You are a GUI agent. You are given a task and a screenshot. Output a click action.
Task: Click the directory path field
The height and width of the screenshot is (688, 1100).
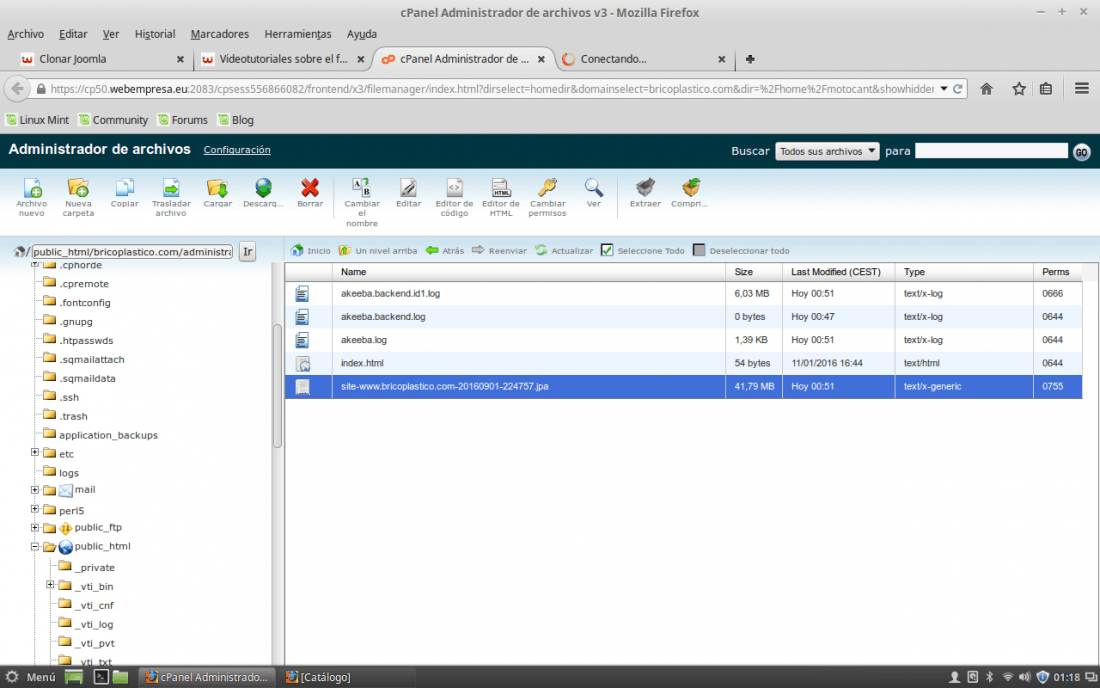pos(132,252)
